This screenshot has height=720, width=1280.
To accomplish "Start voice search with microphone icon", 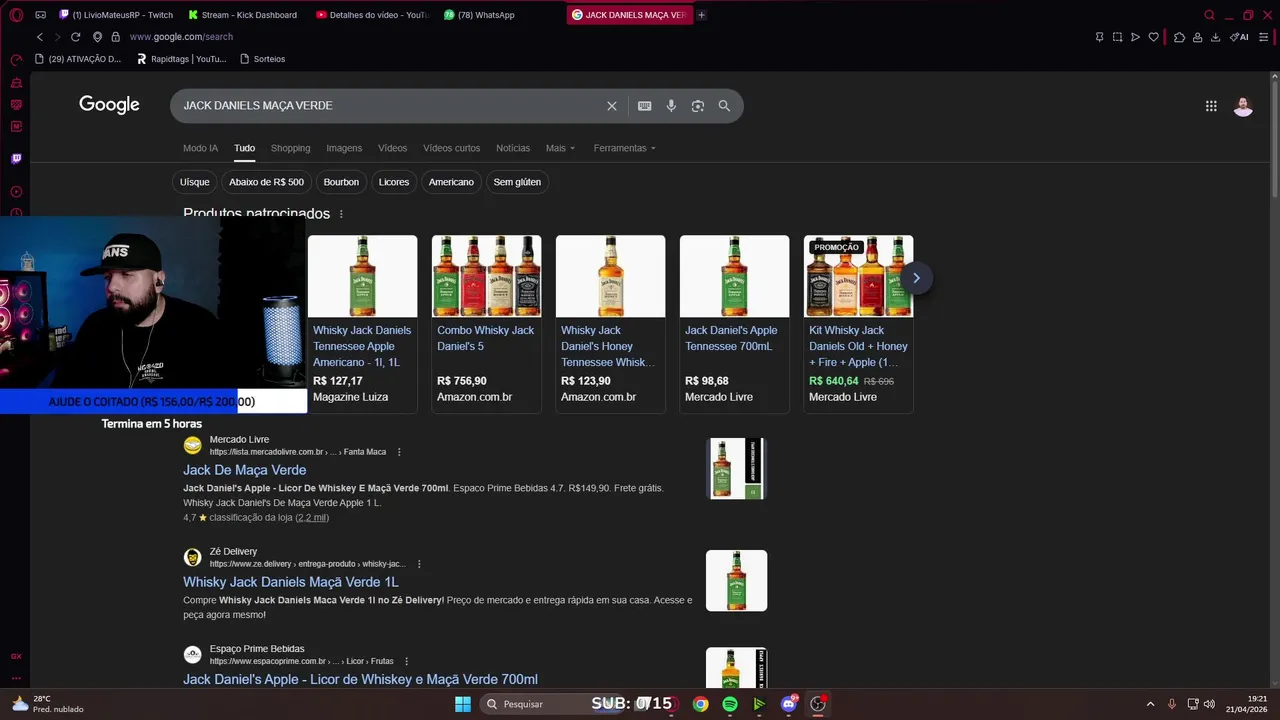I will pos(671,106).
